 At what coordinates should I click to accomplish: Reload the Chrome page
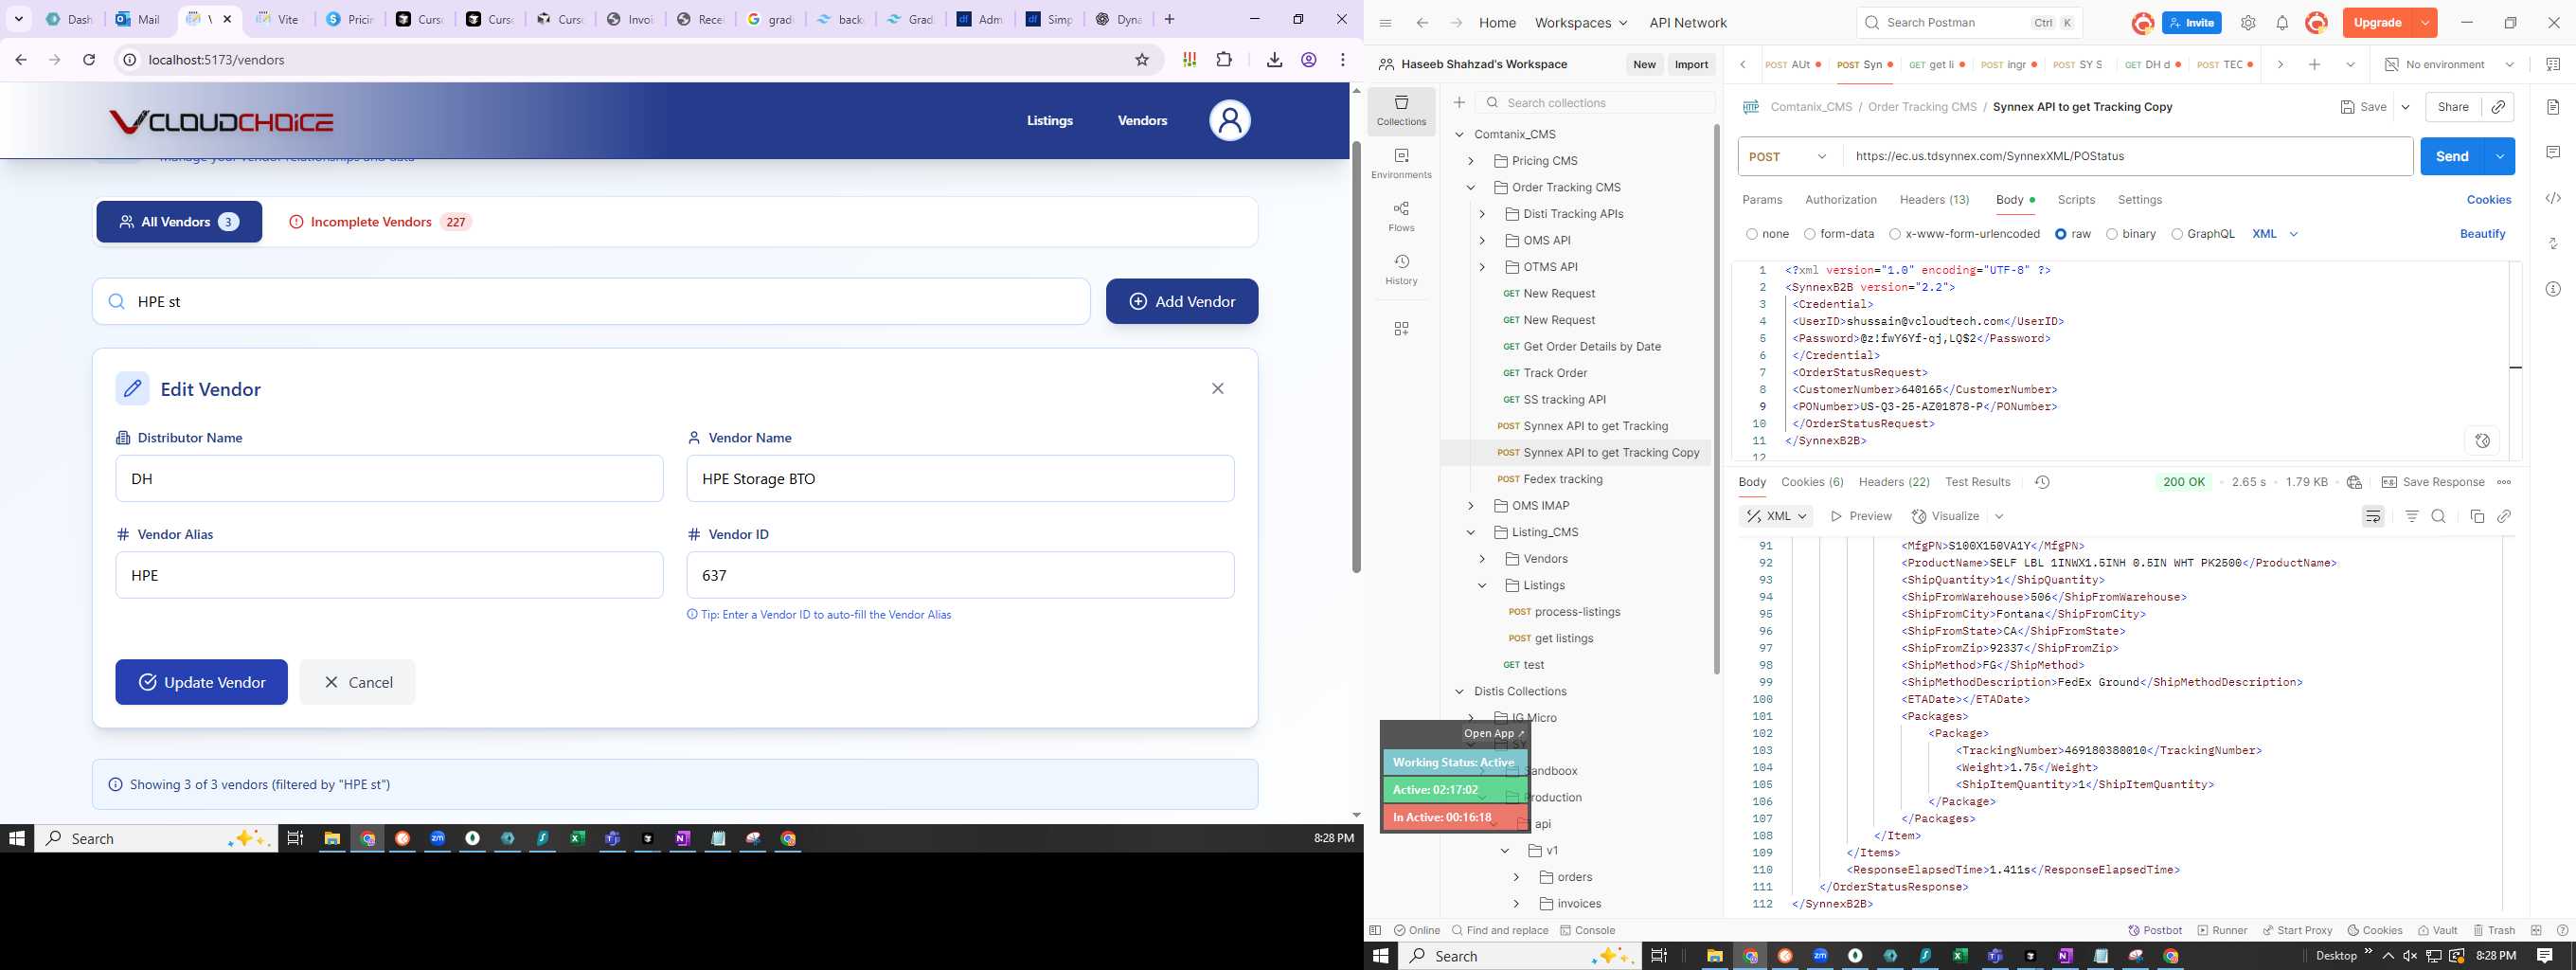[x=89, y=60]
